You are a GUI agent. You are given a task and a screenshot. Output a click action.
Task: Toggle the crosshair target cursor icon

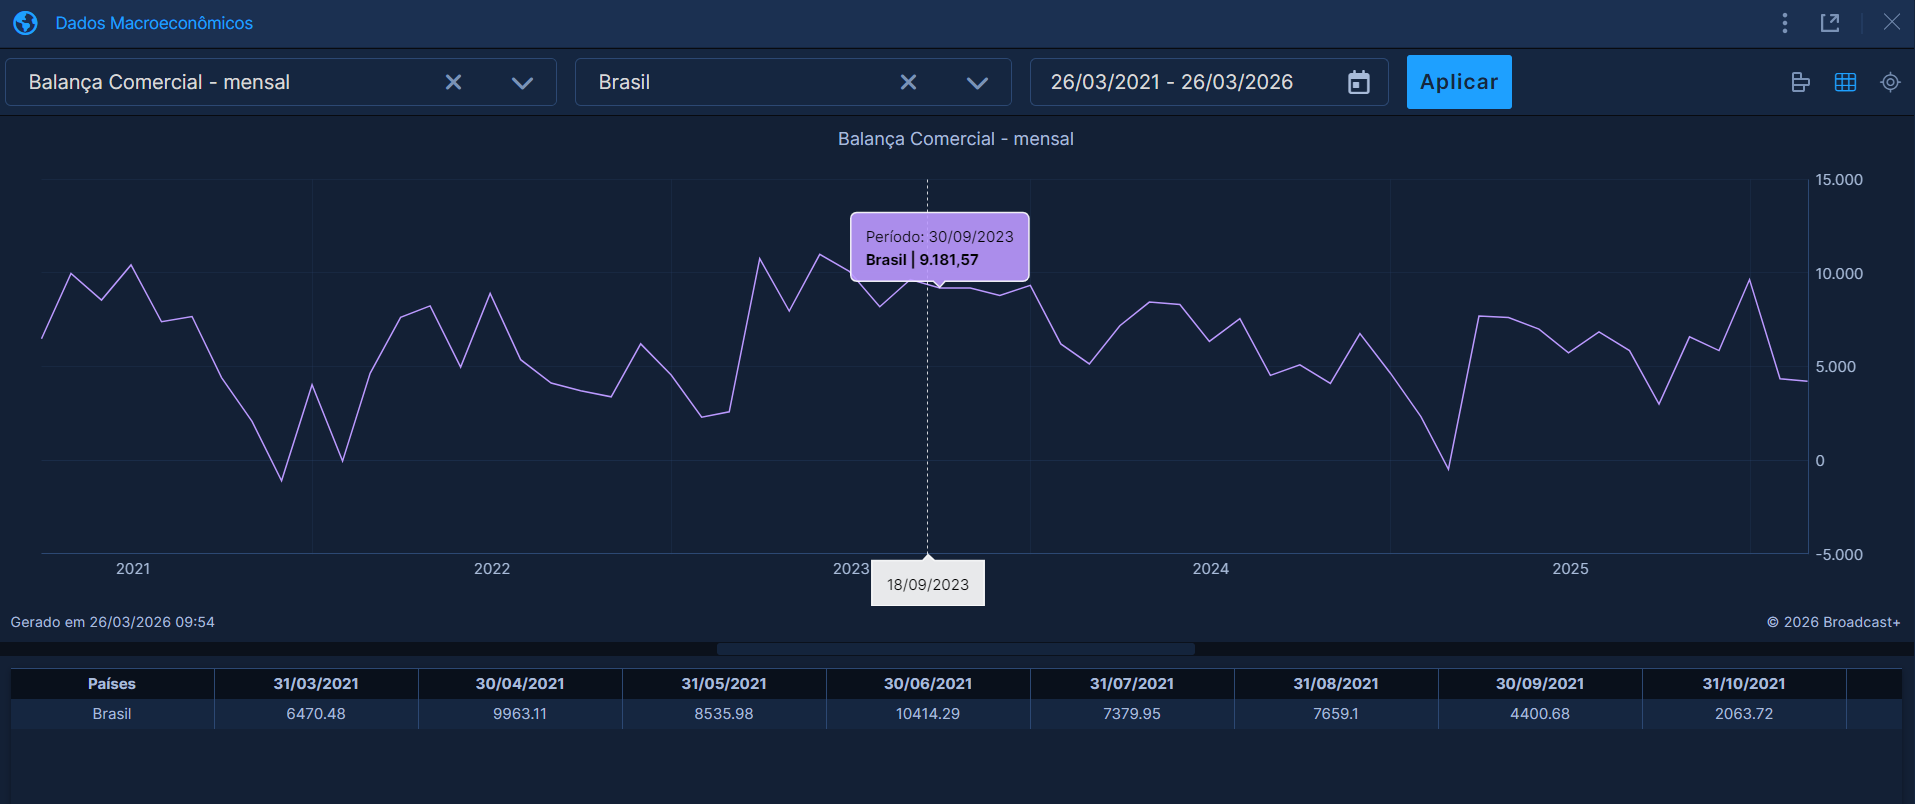tap(1890, 82)
